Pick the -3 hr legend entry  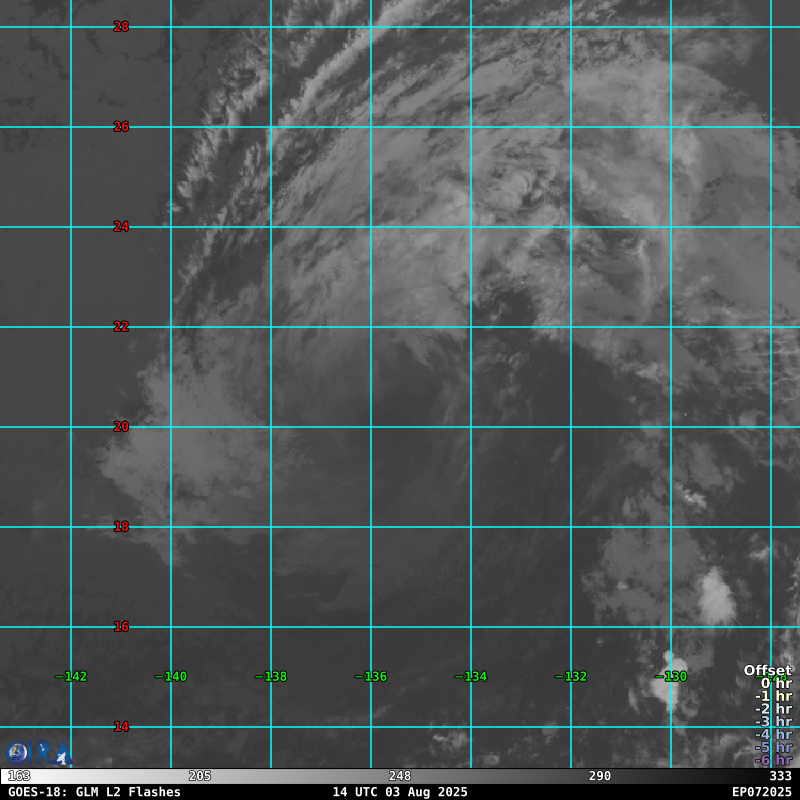pyautogui.click(x=773, y=721)
